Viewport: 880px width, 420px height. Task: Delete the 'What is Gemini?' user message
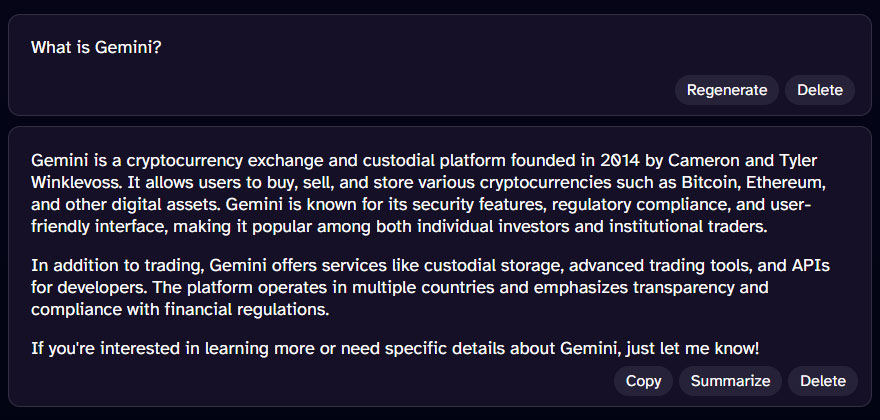(820, 90)
